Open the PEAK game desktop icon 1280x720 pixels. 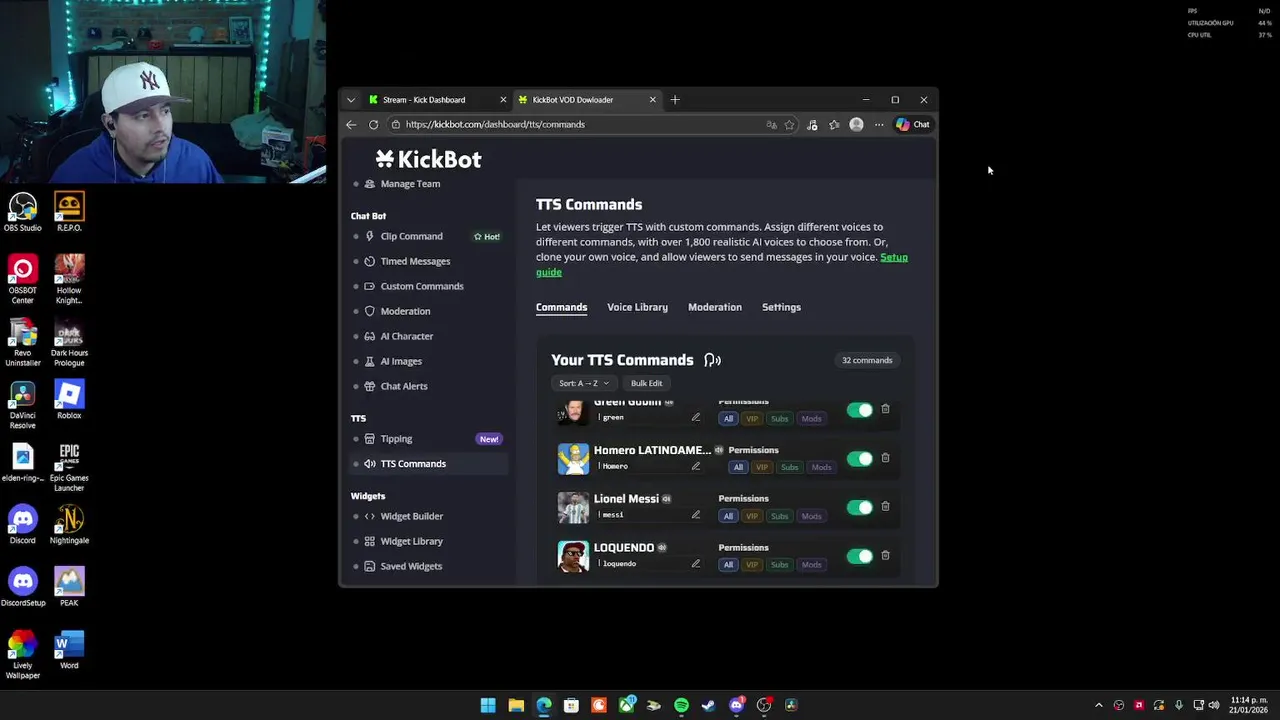69,586
